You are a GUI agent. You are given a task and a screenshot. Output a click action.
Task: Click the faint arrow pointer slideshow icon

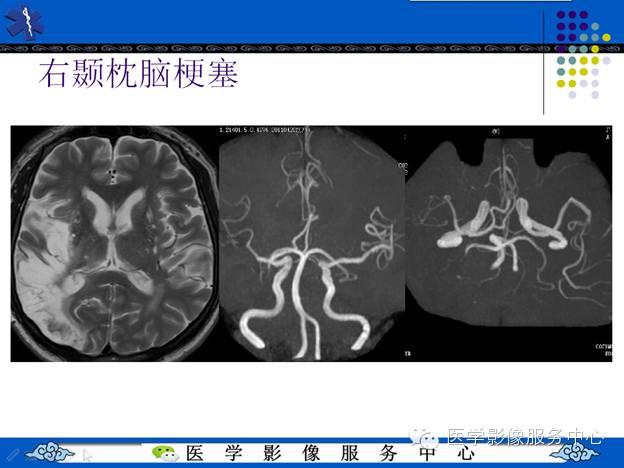coord(87,455)
